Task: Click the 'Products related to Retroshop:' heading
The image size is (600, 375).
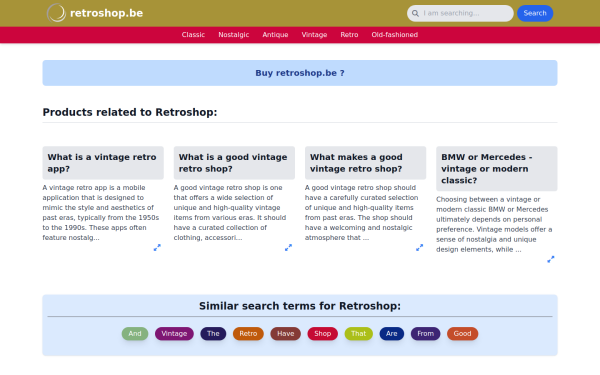Action: 130,112
